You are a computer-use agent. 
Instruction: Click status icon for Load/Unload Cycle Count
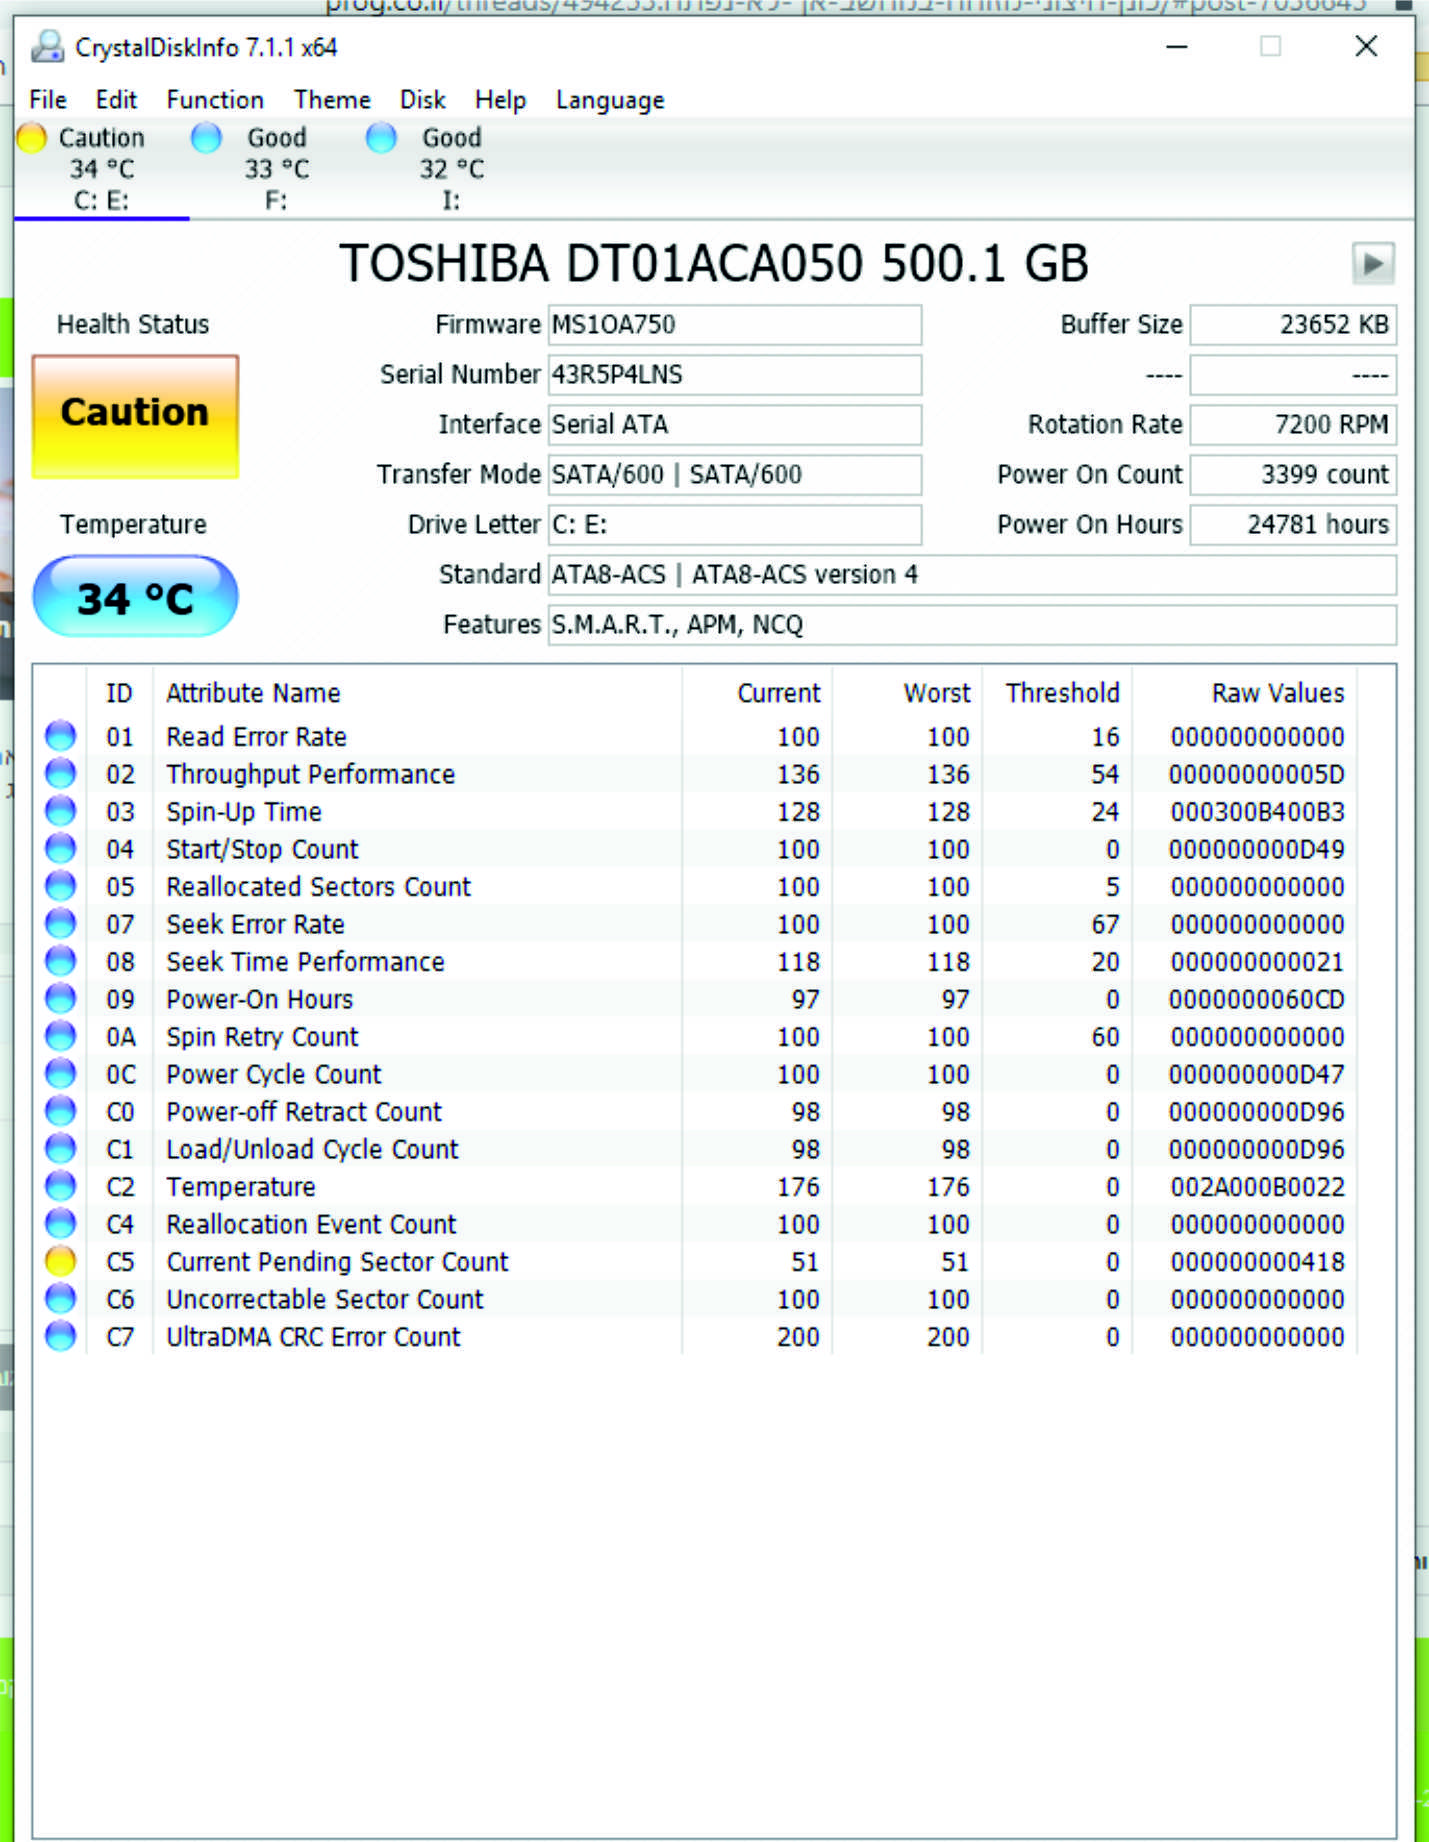pyautogui.click(x=61, y=1148)
